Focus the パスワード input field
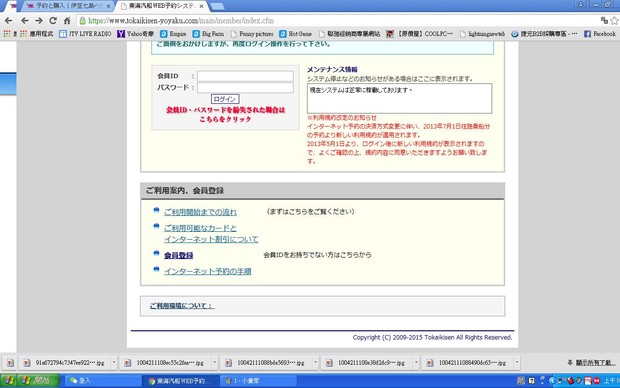620x388 pixels. coord(245,87)
